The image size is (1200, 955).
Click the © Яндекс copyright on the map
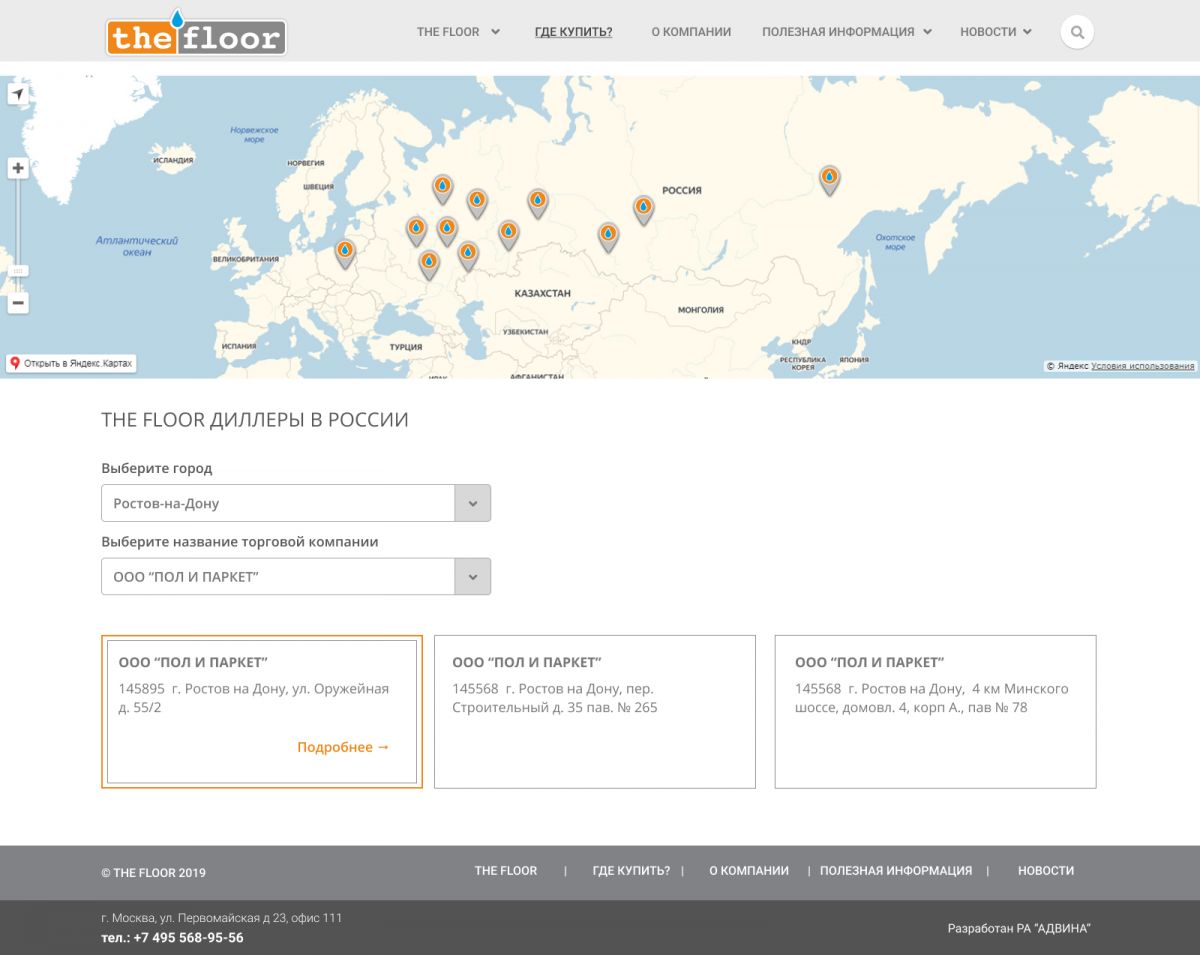coord(1067,366)
